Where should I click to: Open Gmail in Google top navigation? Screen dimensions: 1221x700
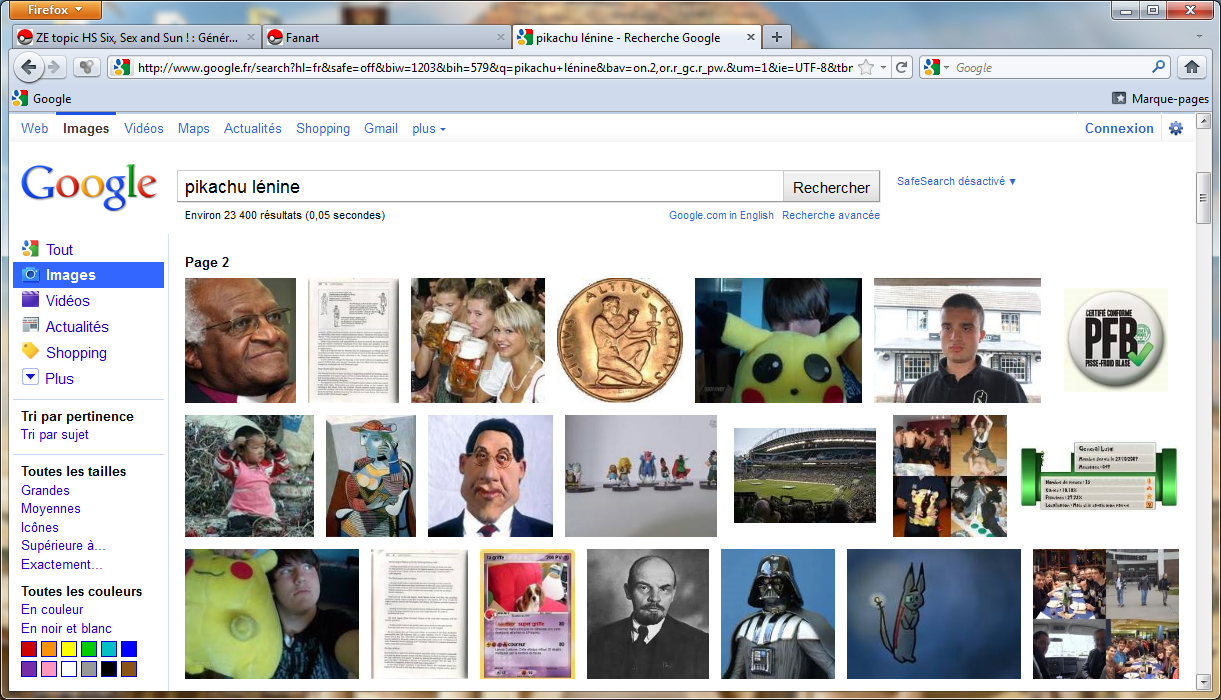381,128
